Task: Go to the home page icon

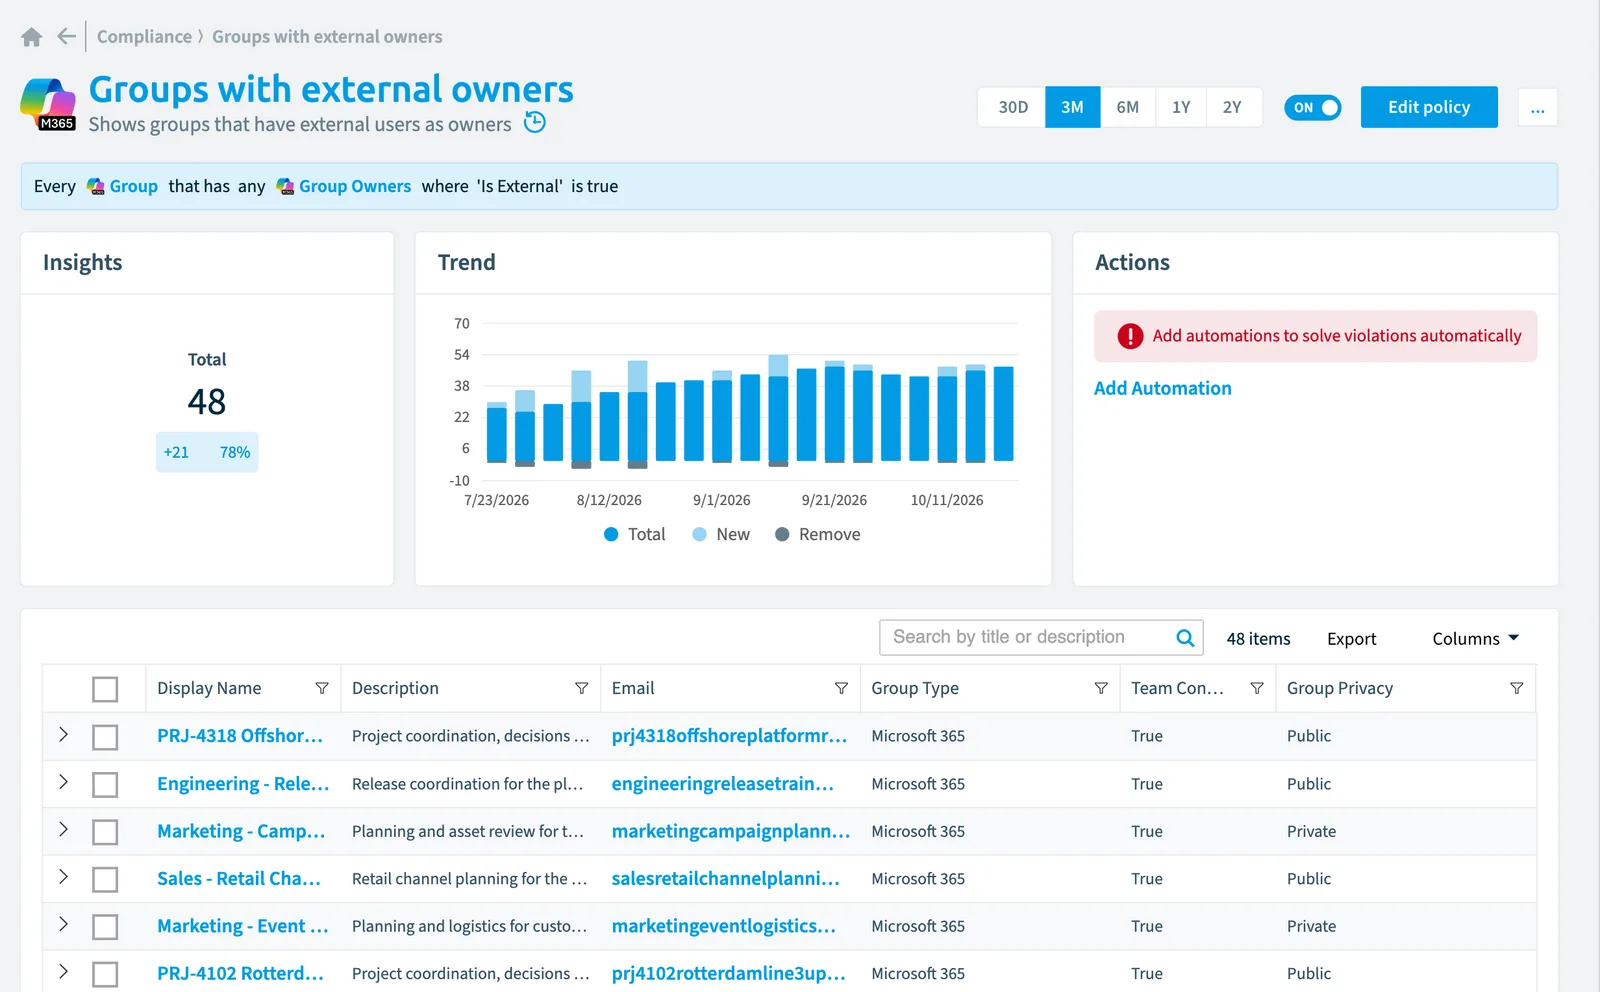Action: tap(31, 37)
